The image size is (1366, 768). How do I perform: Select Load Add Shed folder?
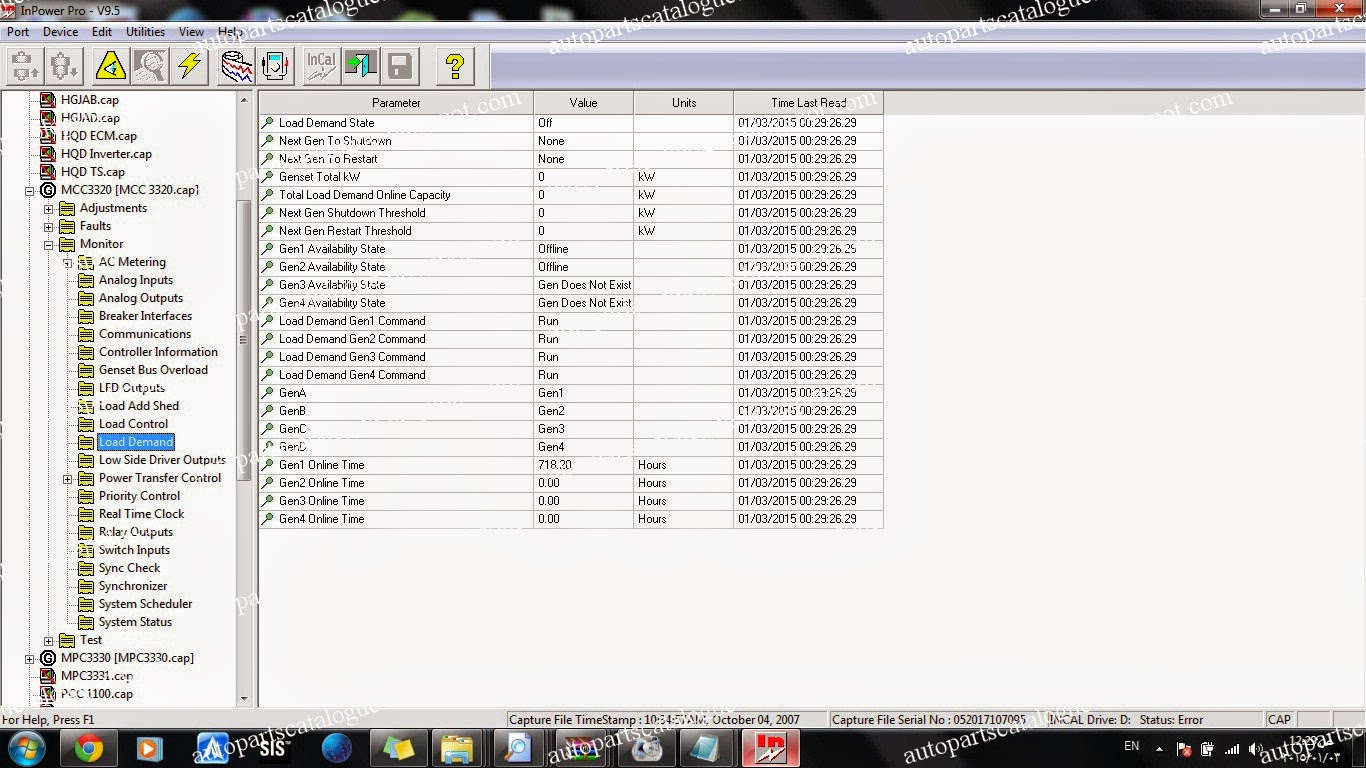[139, 406]
